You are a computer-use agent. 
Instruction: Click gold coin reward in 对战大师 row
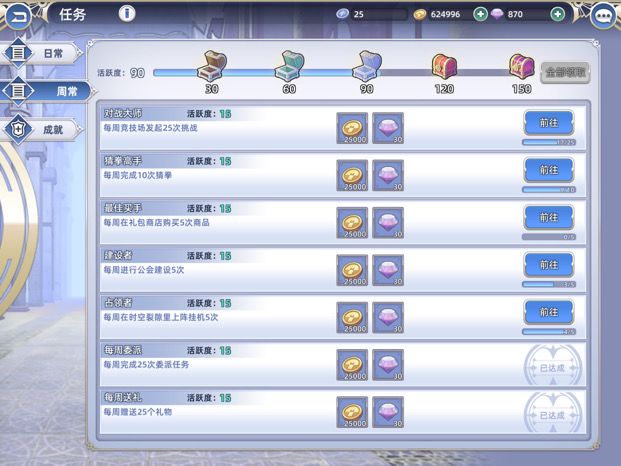point(352,128)
